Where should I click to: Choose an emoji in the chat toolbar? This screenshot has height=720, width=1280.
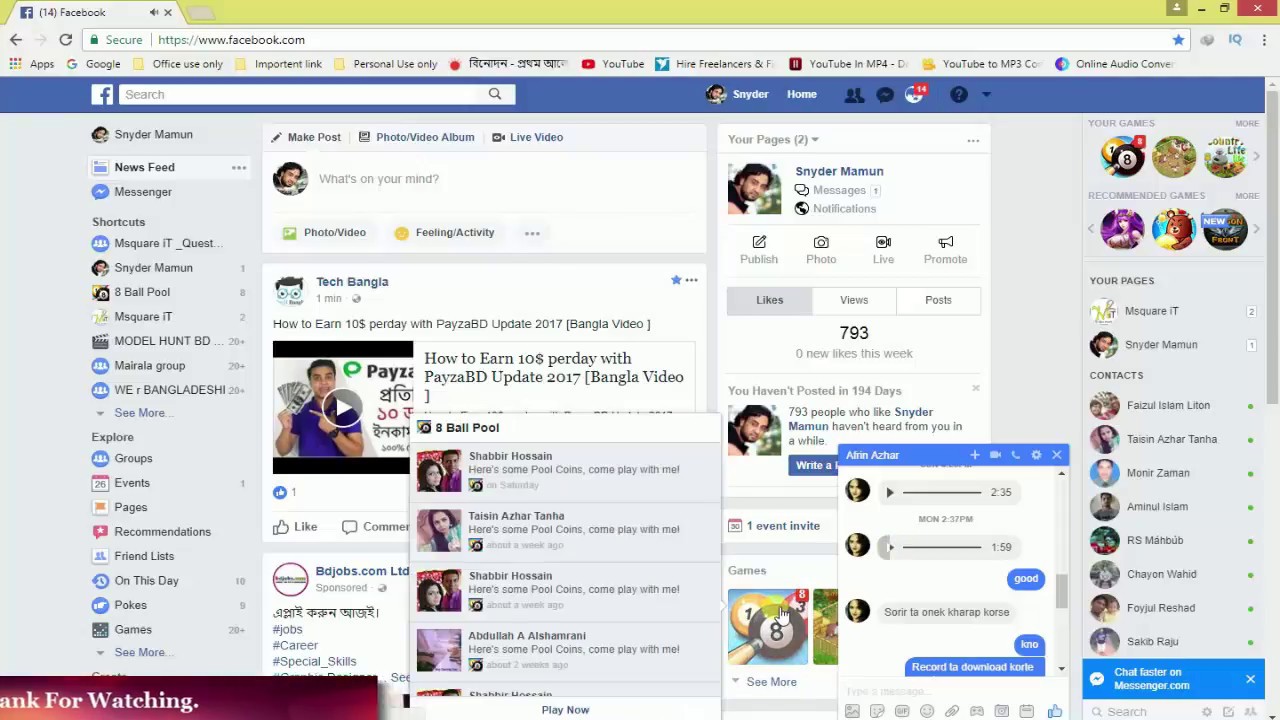pyautogui.click(x=927, y=711)
